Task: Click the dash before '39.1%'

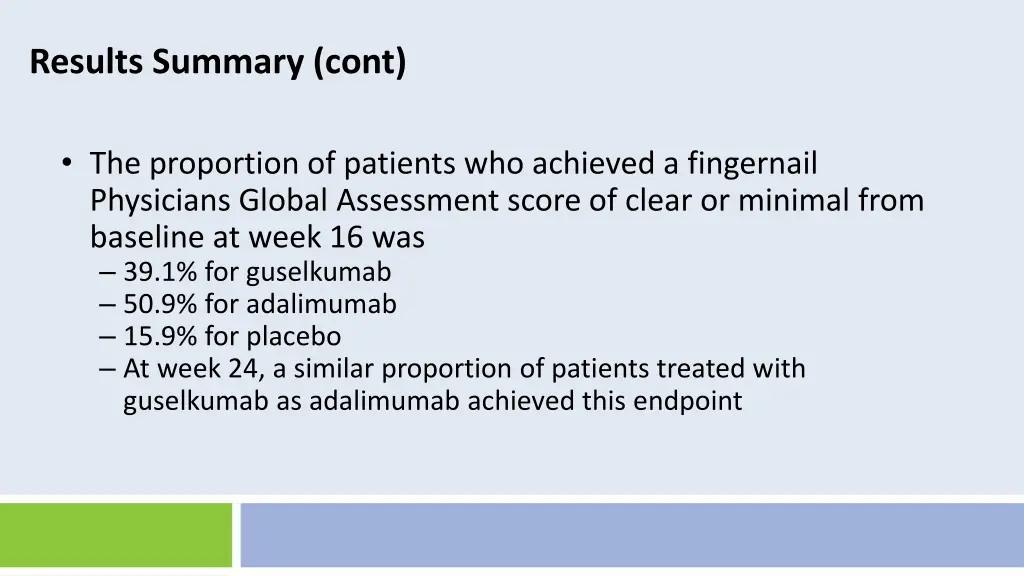Action: click(x=107, y=273)
